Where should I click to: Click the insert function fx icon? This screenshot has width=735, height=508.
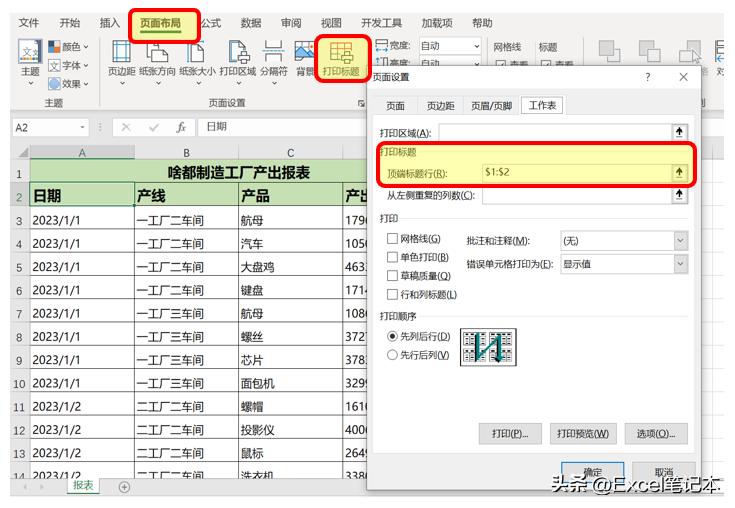tap(181, 127)
